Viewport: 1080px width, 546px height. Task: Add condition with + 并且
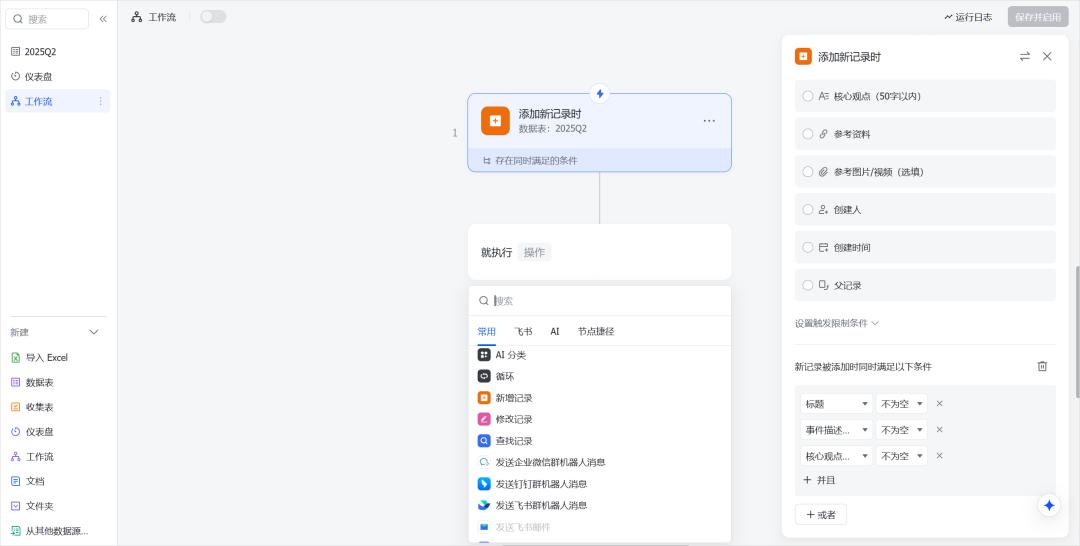click(820, 480)
